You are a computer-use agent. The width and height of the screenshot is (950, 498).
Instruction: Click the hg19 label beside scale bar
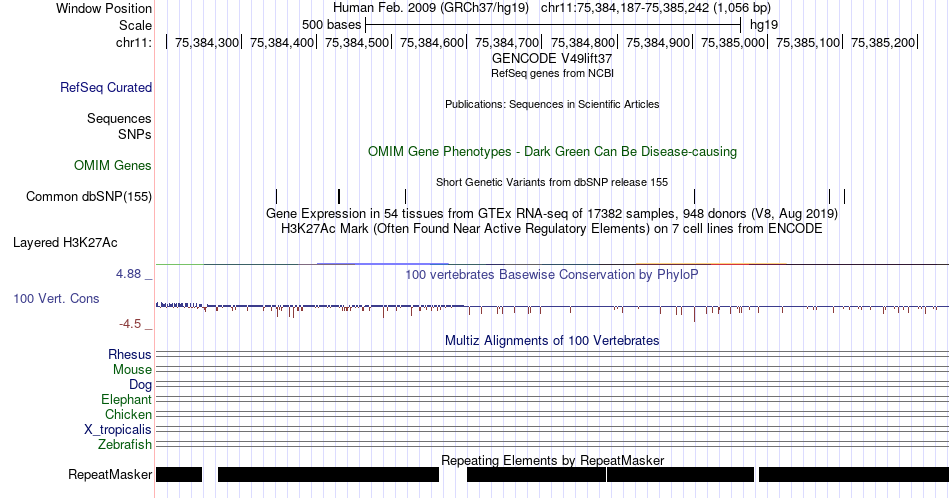[764, 25]
